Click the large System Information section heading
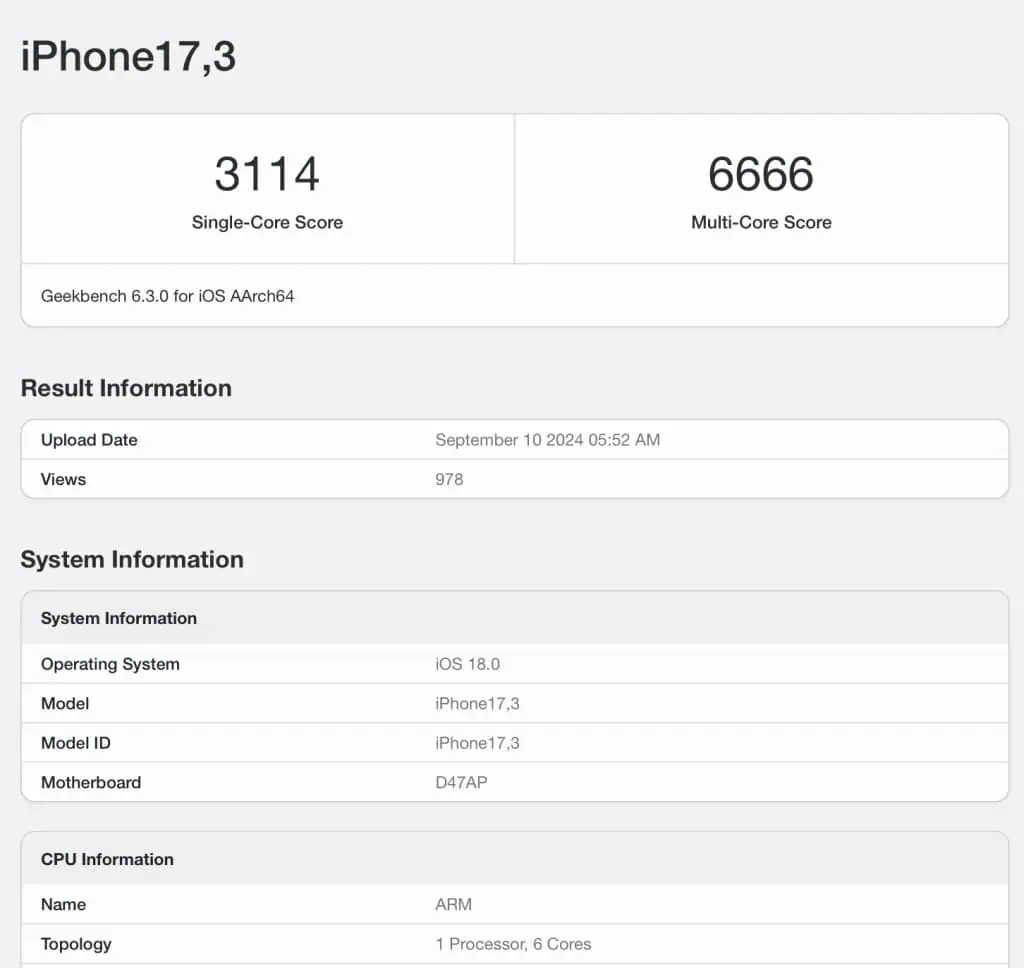 [x=132, y=559]
